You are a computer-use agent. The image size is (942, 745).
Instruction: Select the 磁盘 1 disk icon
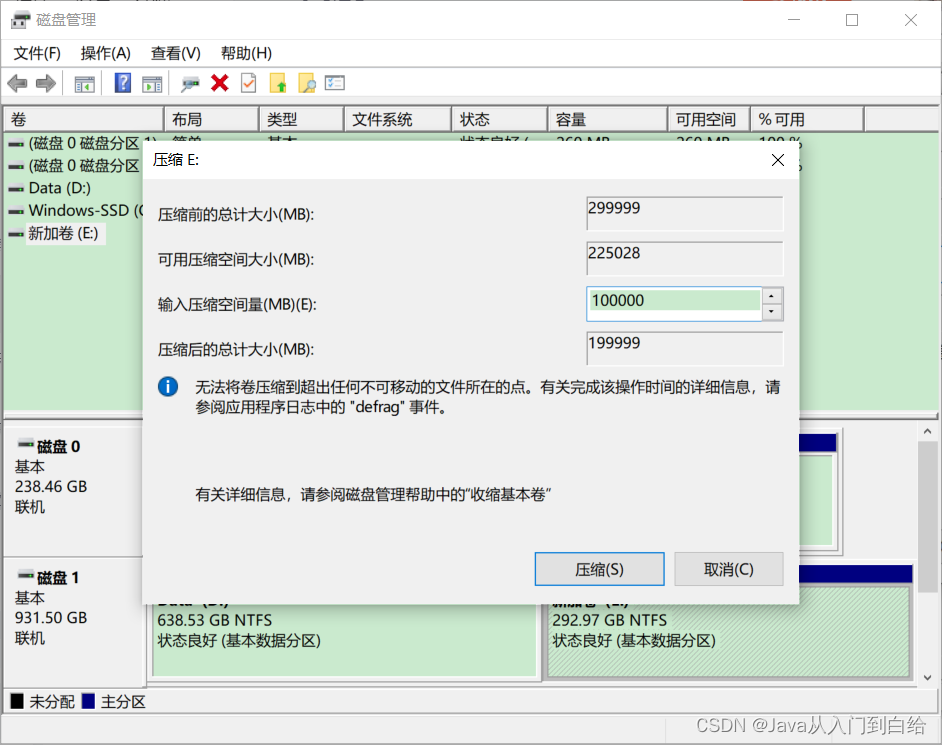point(26,575)
